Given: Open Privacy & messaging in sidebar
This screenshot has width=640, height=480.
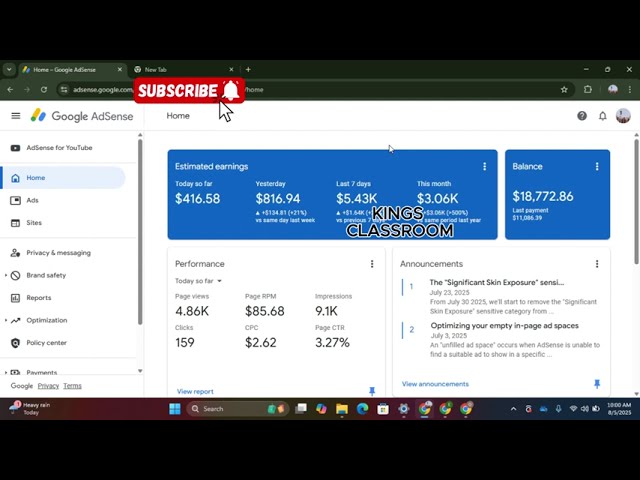Looking at the screenshot, I should click(x=58, y=253).
